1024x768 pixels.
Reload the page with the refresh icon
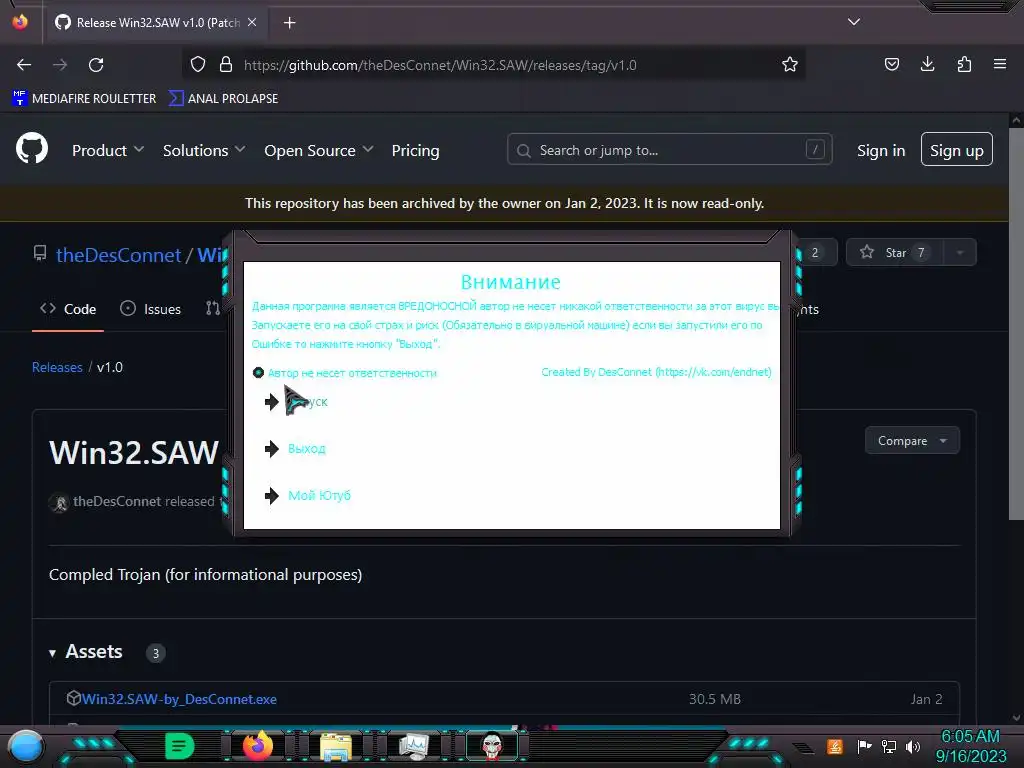[96, 65]
